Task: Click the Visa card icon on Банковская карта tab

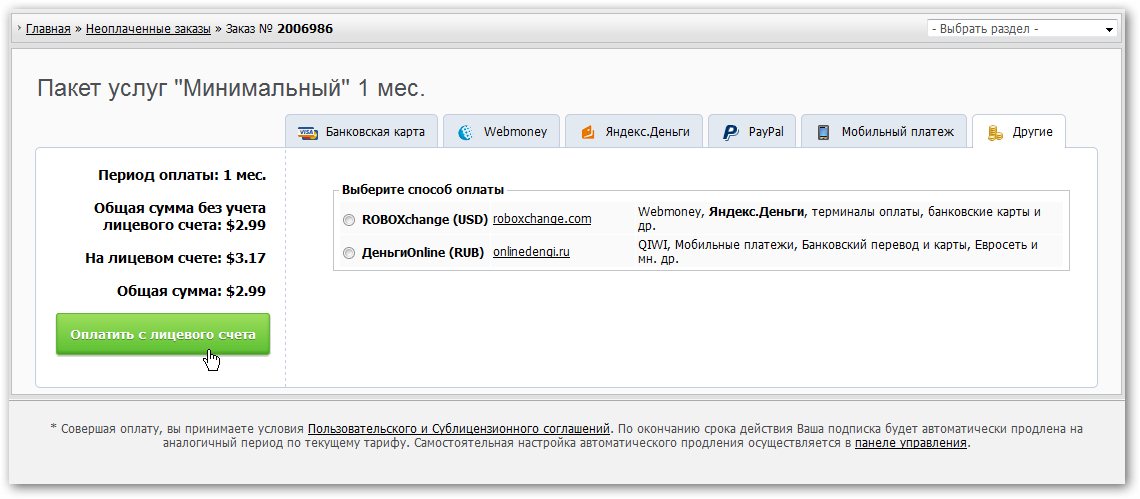Action: (308, 133)
